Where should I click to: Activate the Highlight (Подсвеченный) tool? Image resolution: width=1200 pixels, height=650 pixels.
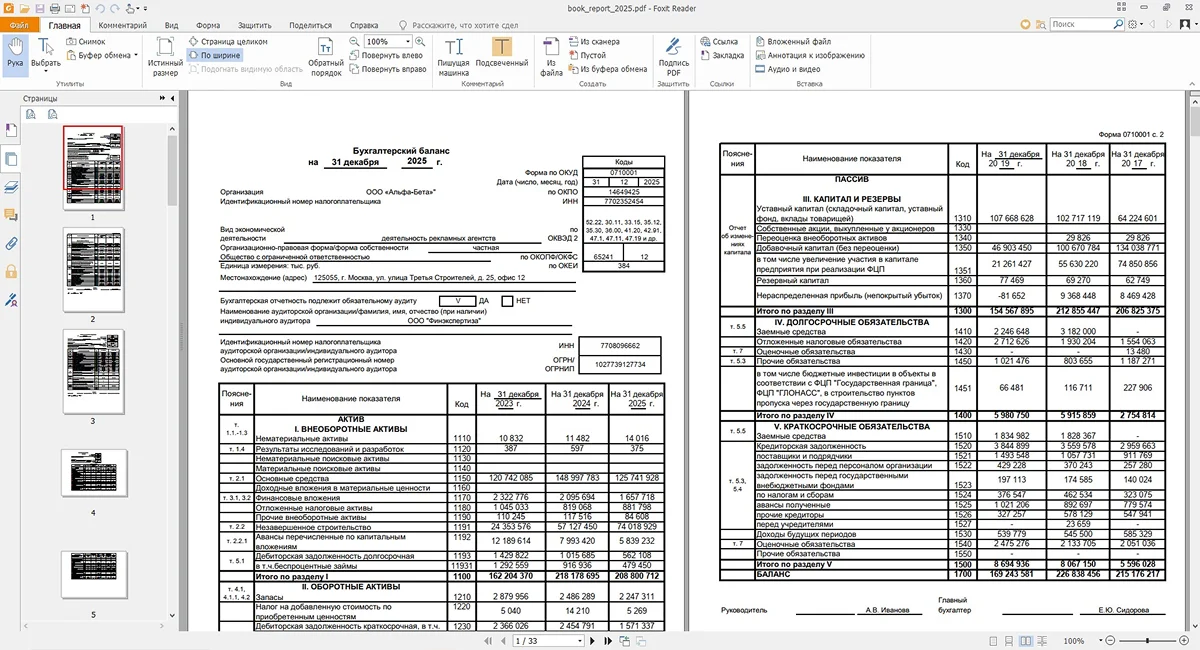point(501,55)
